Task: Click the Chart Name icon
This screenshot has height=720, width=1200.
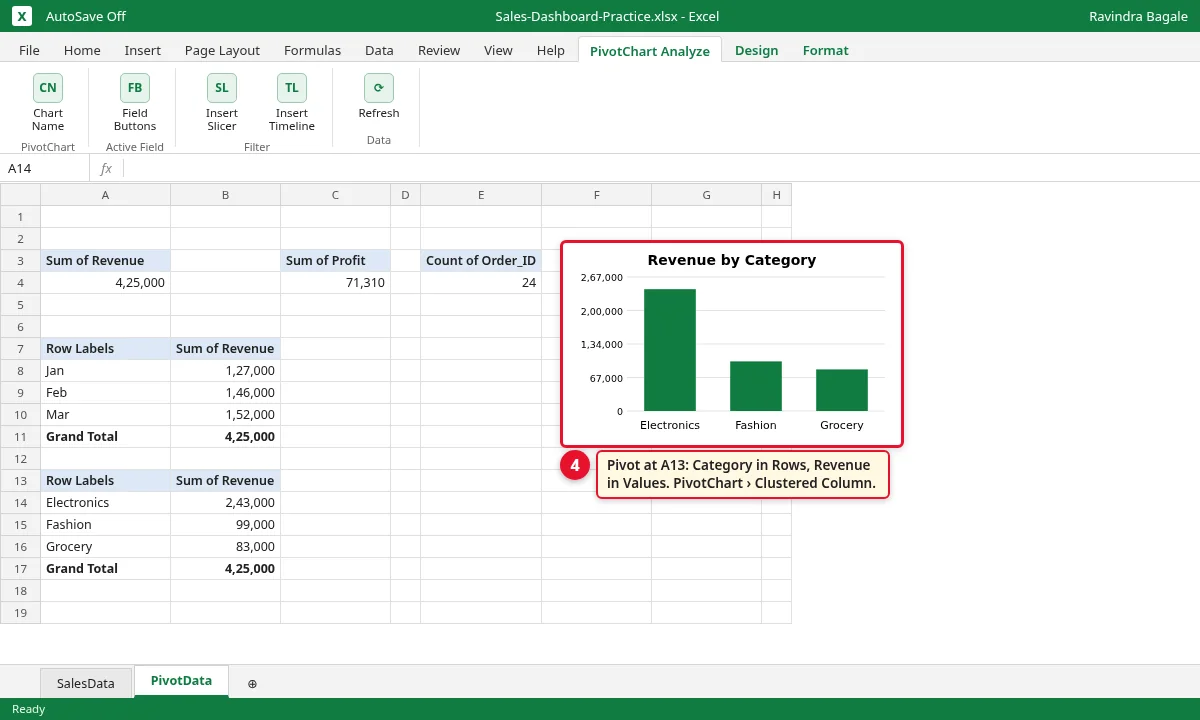Action: [48, 87]
